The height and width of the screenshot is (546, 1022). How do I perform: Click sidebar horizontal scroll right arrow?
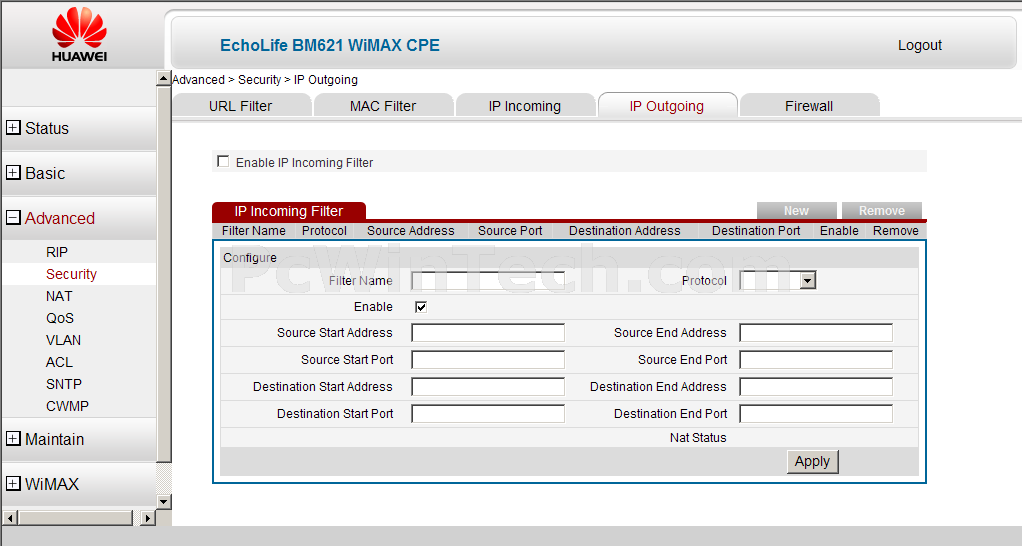148,518
